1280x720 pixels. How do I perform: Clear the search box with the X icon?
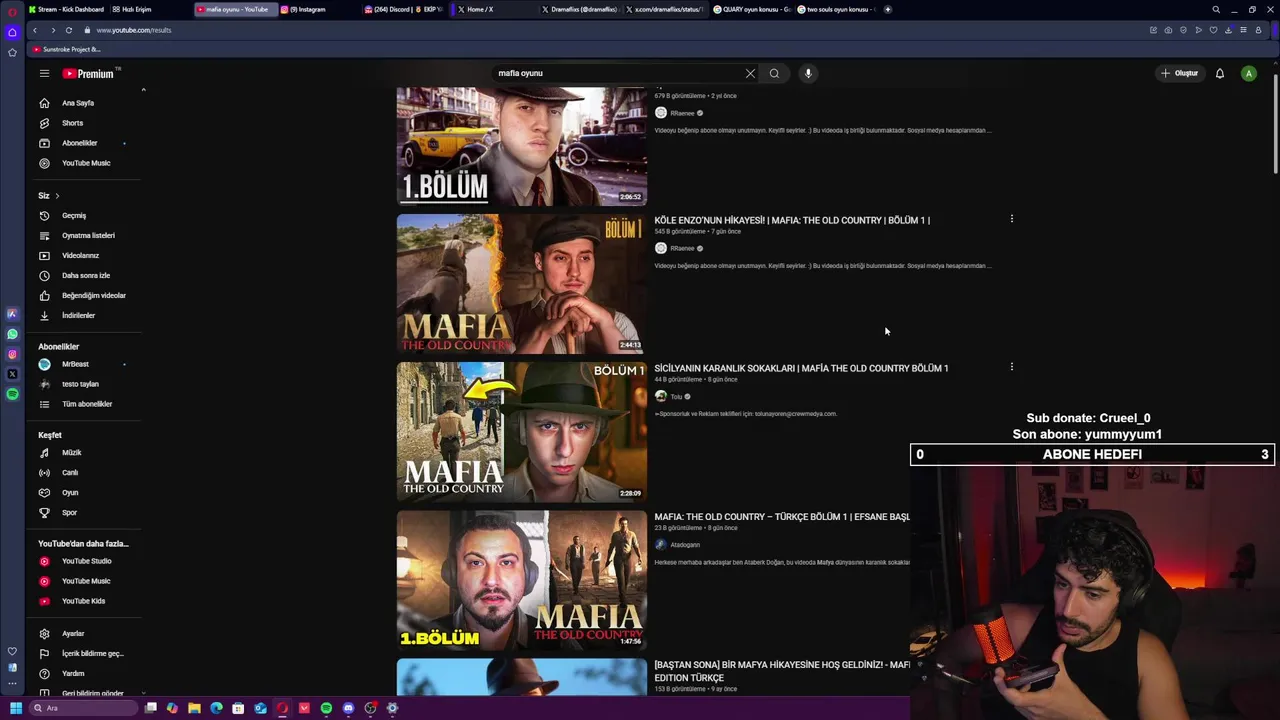[750, 73]
